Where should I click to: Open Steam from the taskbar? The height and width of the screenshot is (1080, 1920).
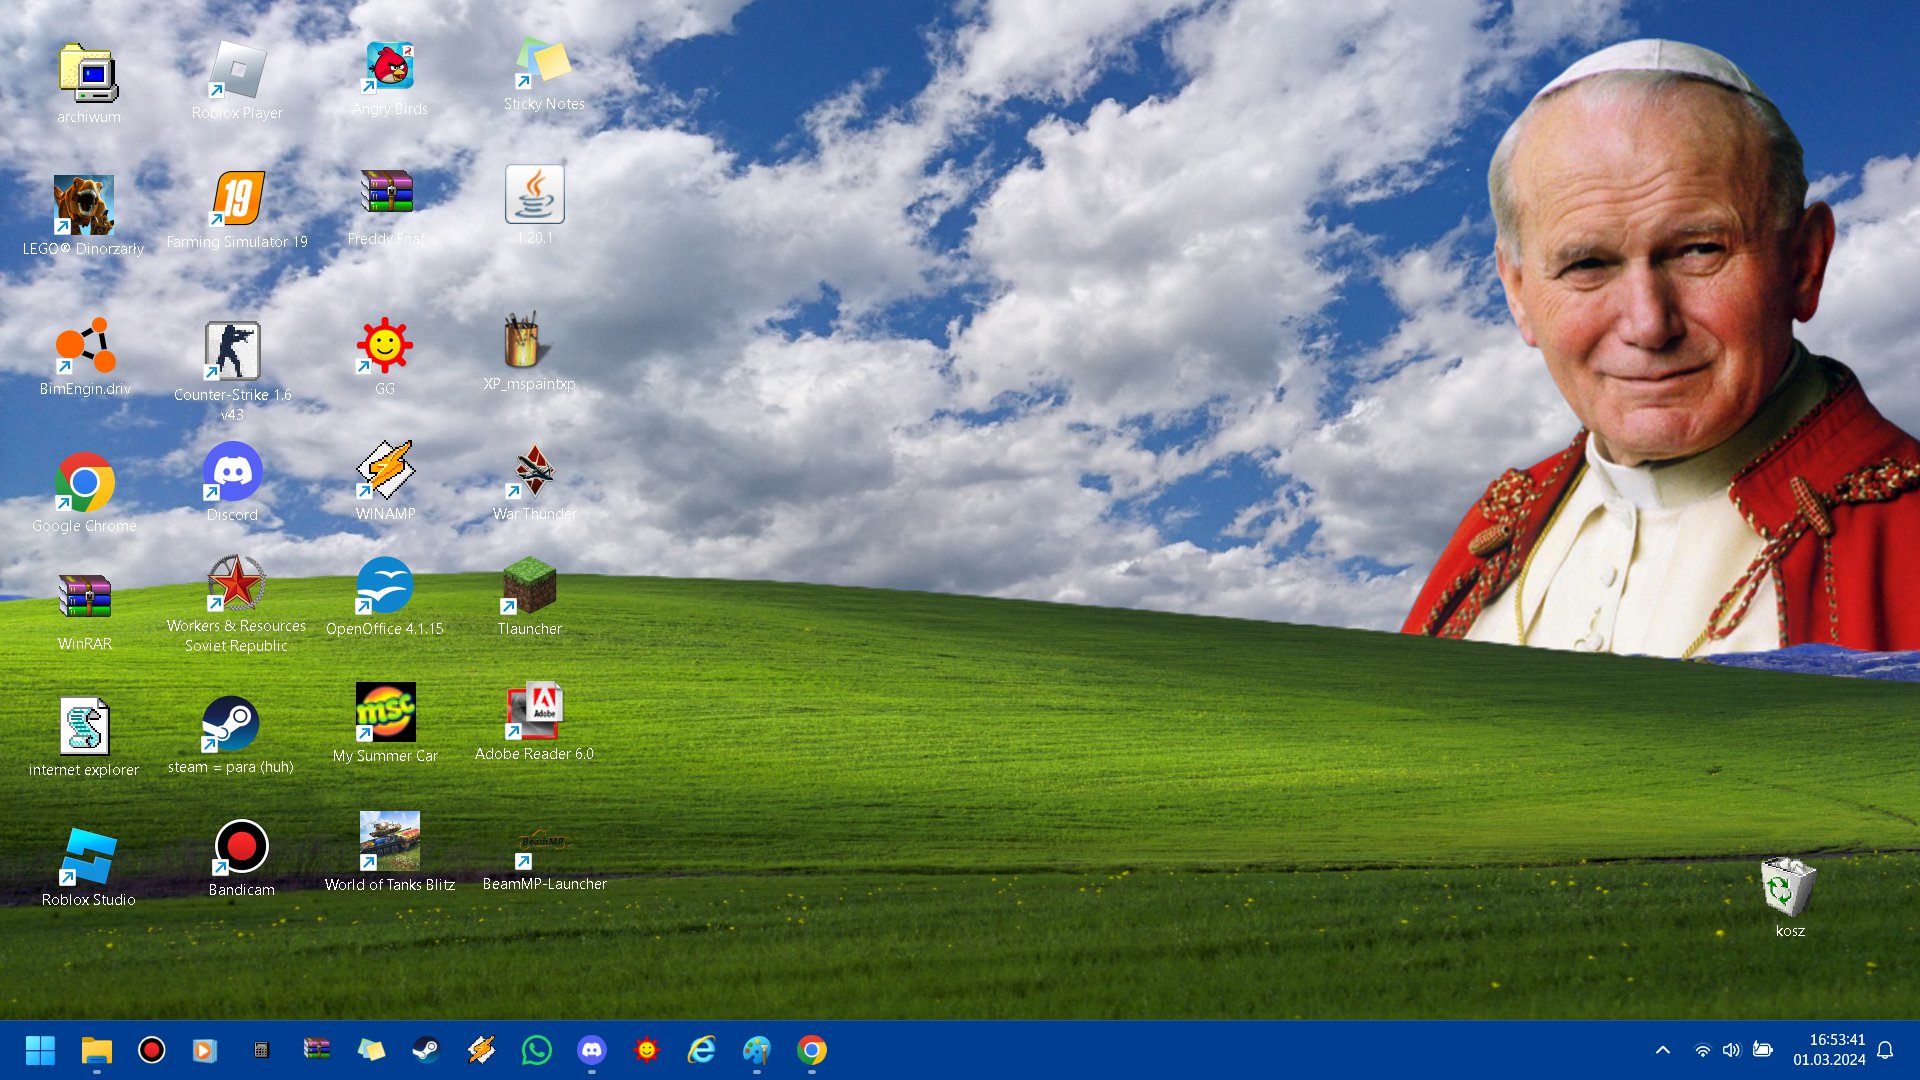[x=426, y=1050]
